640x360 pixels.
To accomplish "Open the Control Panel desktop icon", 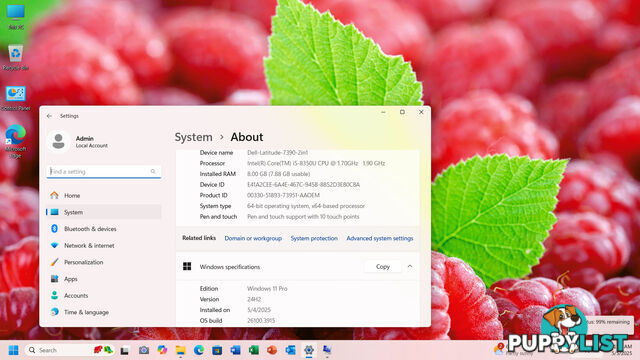I will [16, 98].
